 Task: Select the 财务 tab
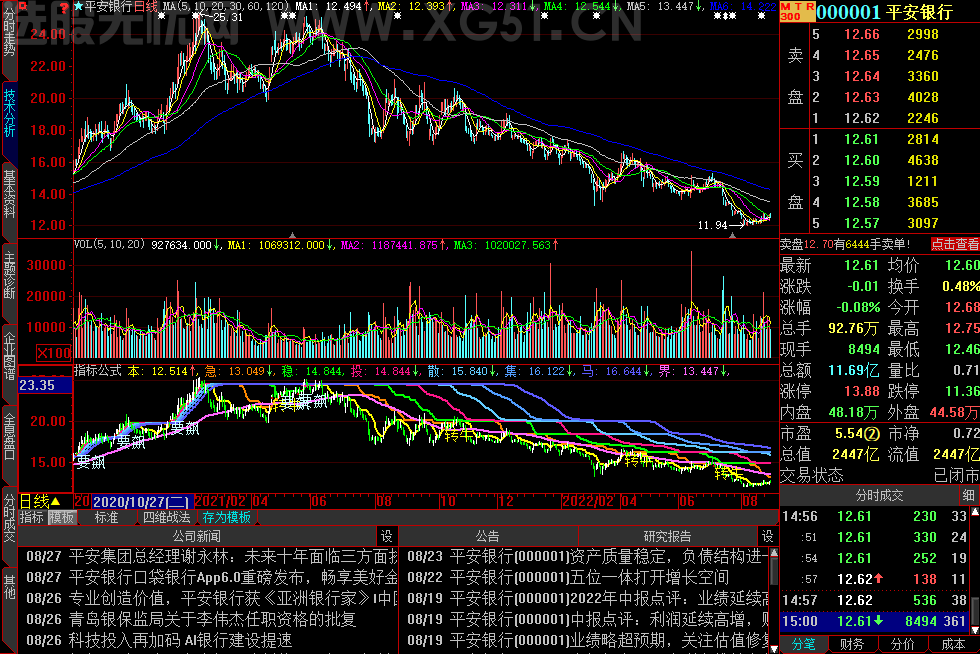coord(852,644)
